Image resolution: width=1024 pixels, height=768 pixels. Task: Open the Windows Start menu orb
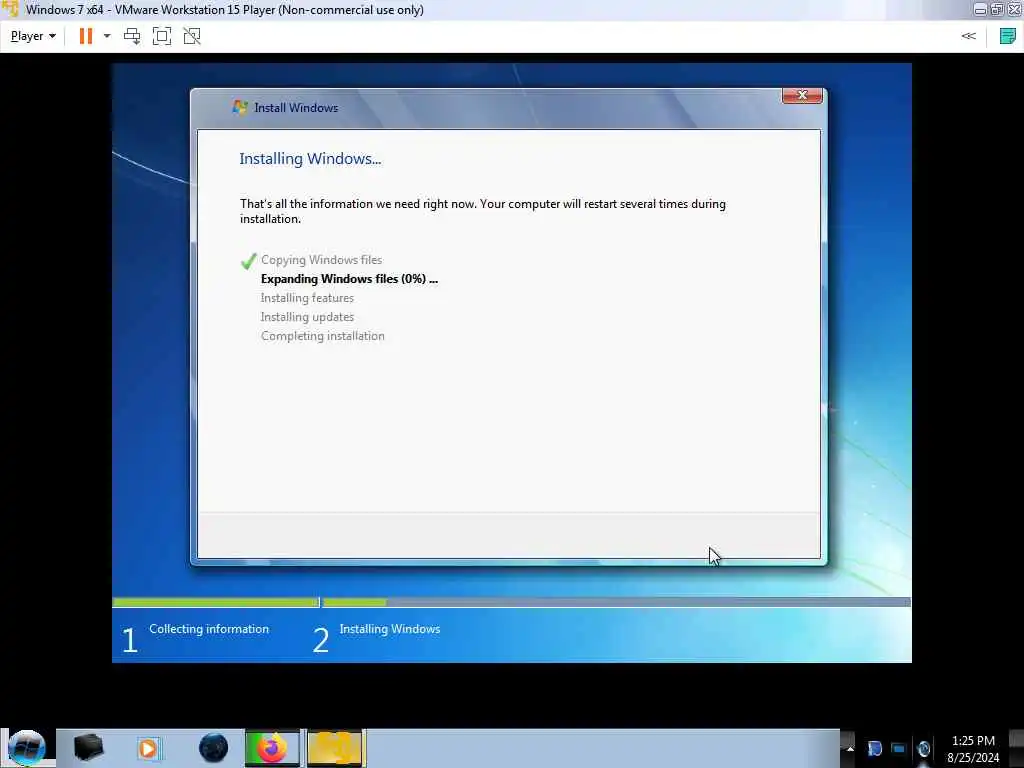click(x=26, y=748)
